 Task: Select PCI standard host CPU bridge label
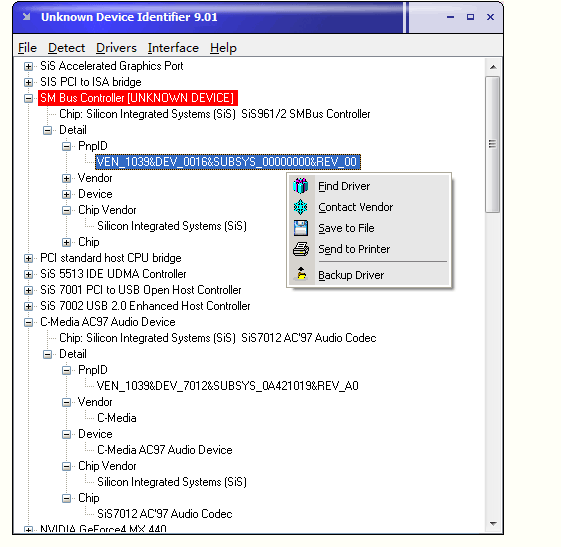[x=111, y=258]
